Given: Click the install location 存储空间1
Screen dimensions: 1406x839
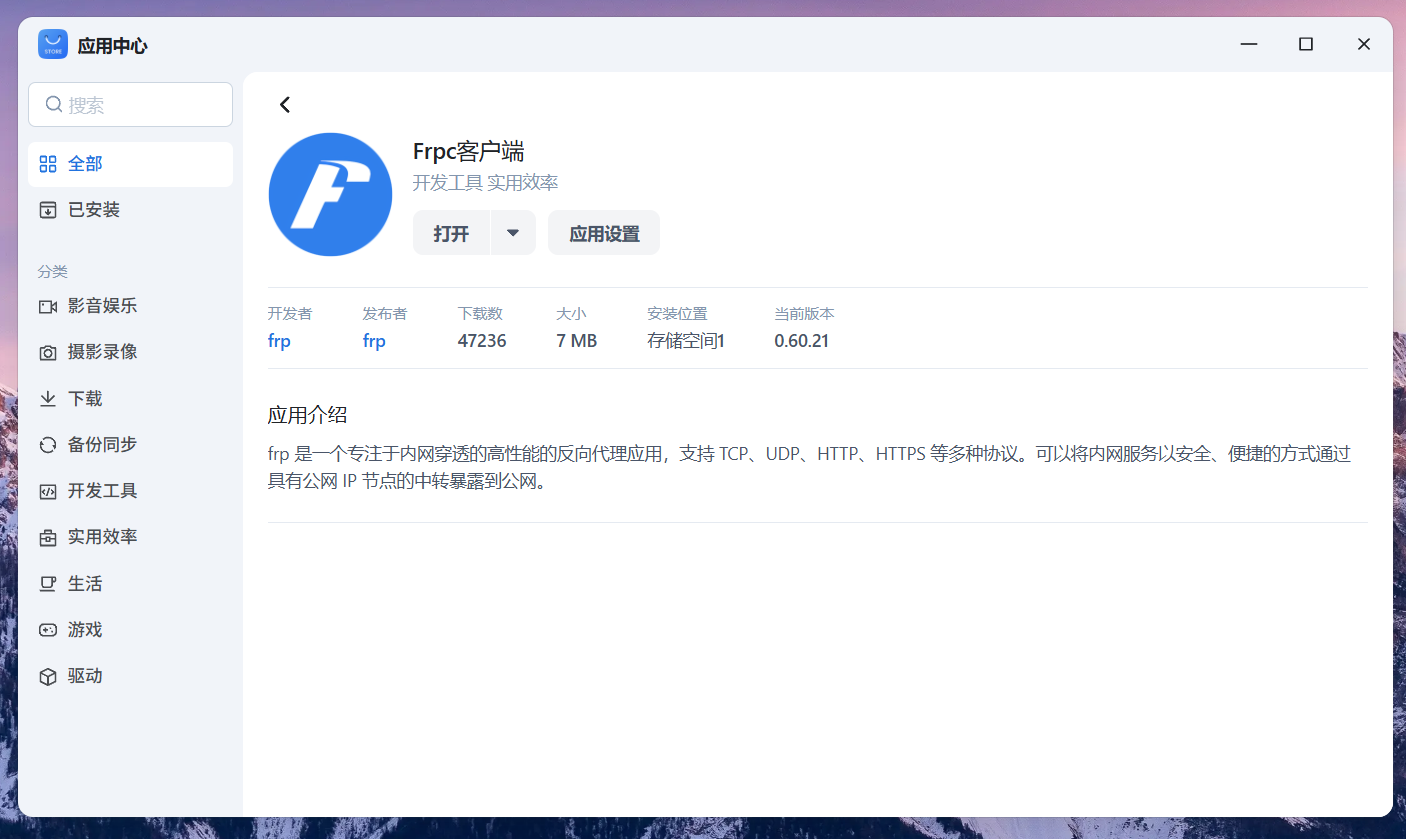Looking at the screenshot, I should pyautogui.click(x=686, y=341).
